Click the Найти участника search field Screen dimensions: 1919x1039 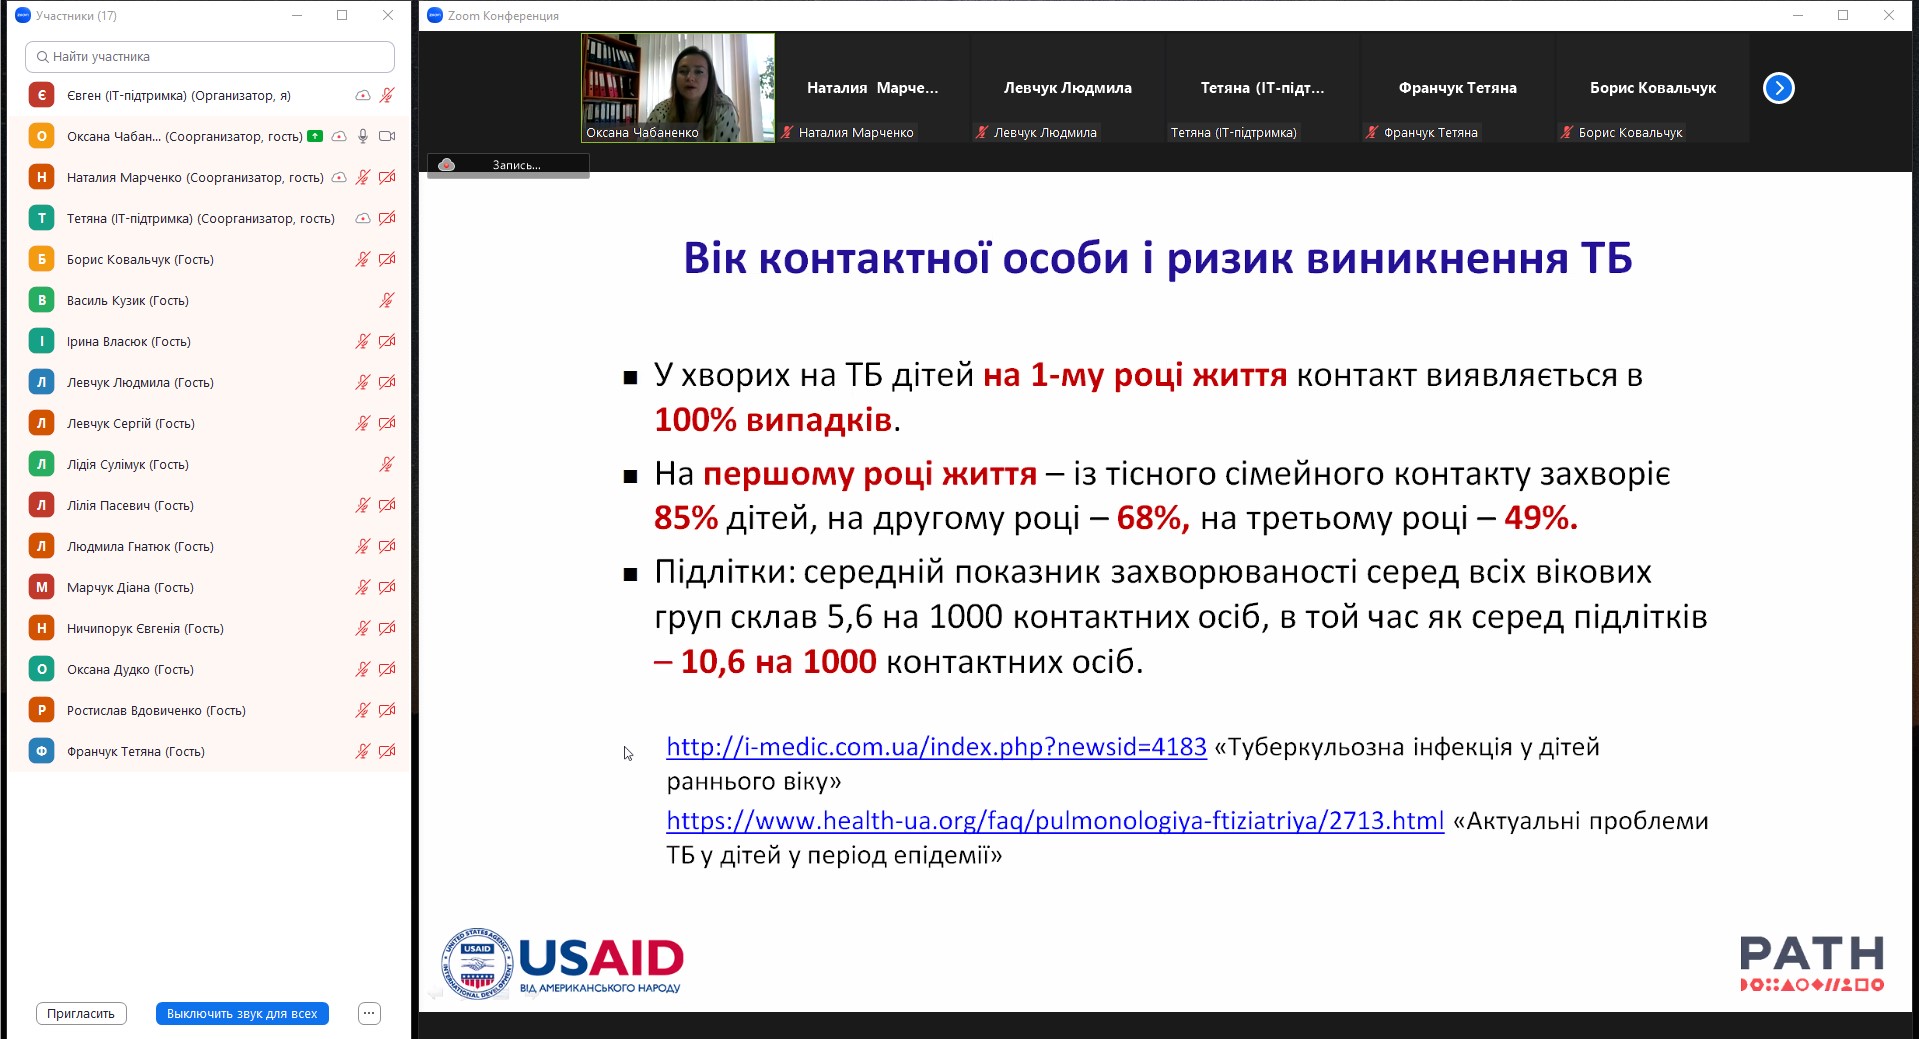click(x=210, y=56)
